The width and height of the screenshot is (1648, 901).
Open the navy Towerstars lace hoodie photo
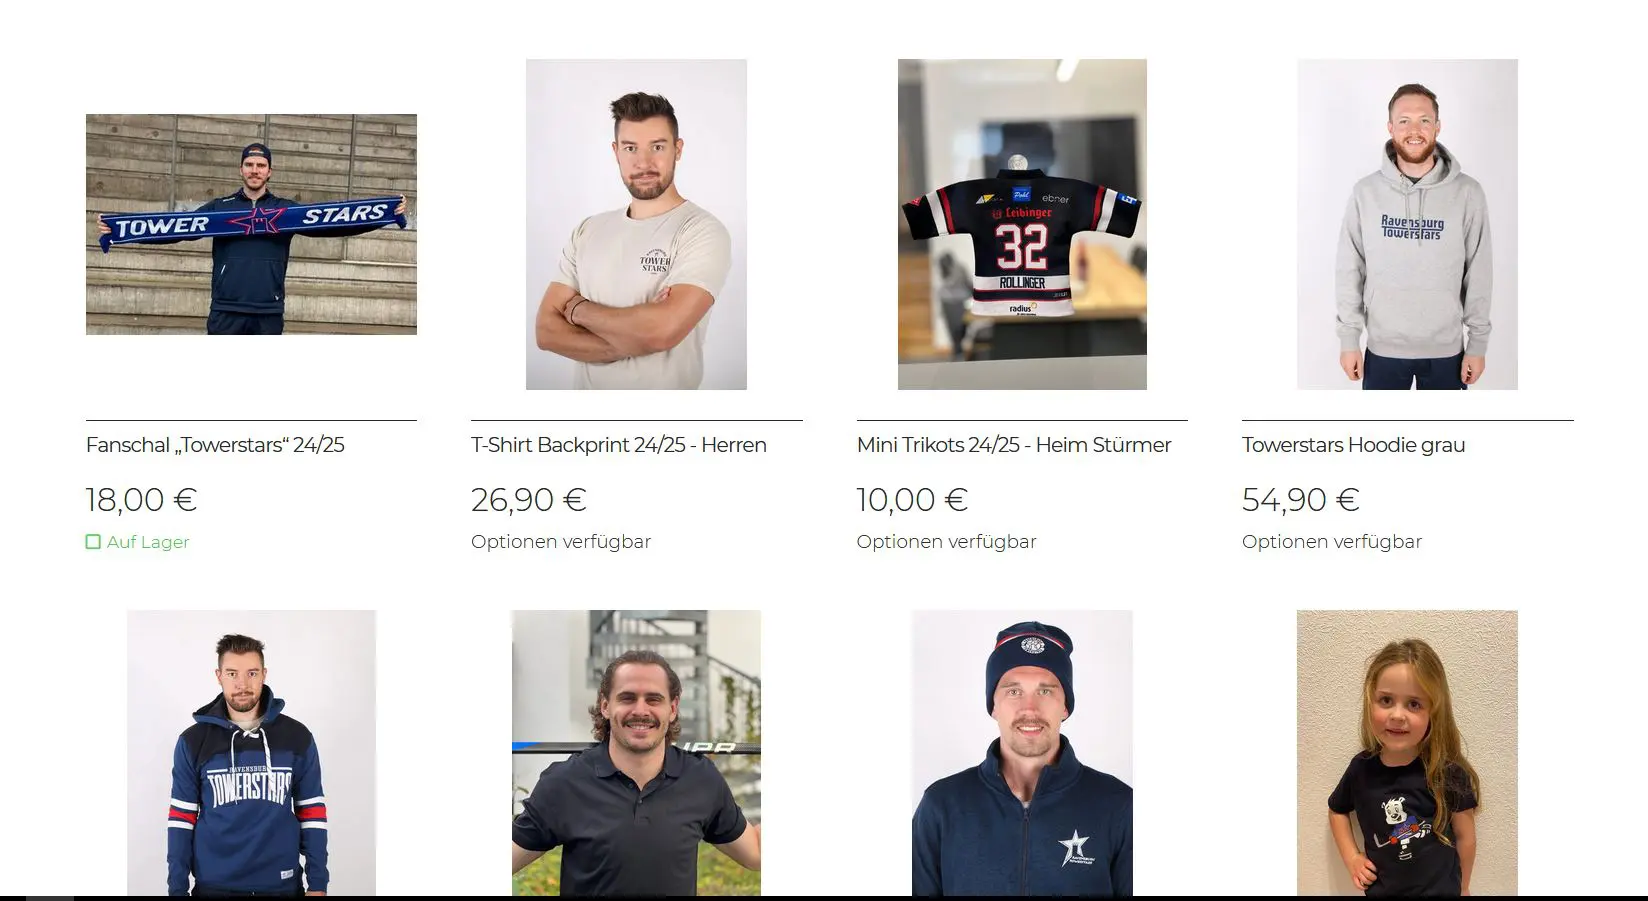(251, 753)
